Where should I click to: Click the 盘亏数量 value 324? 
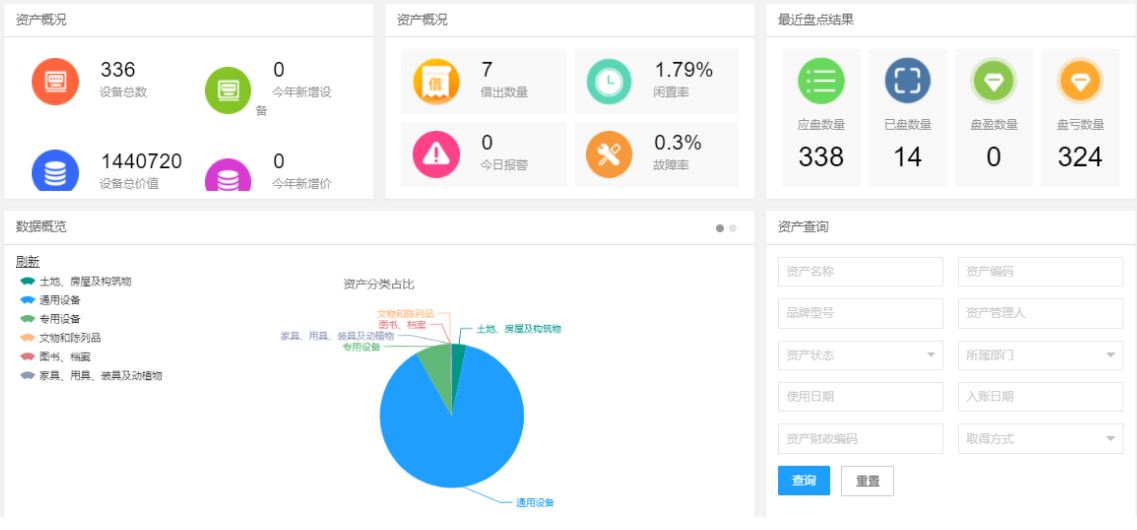coord(1080,157)
